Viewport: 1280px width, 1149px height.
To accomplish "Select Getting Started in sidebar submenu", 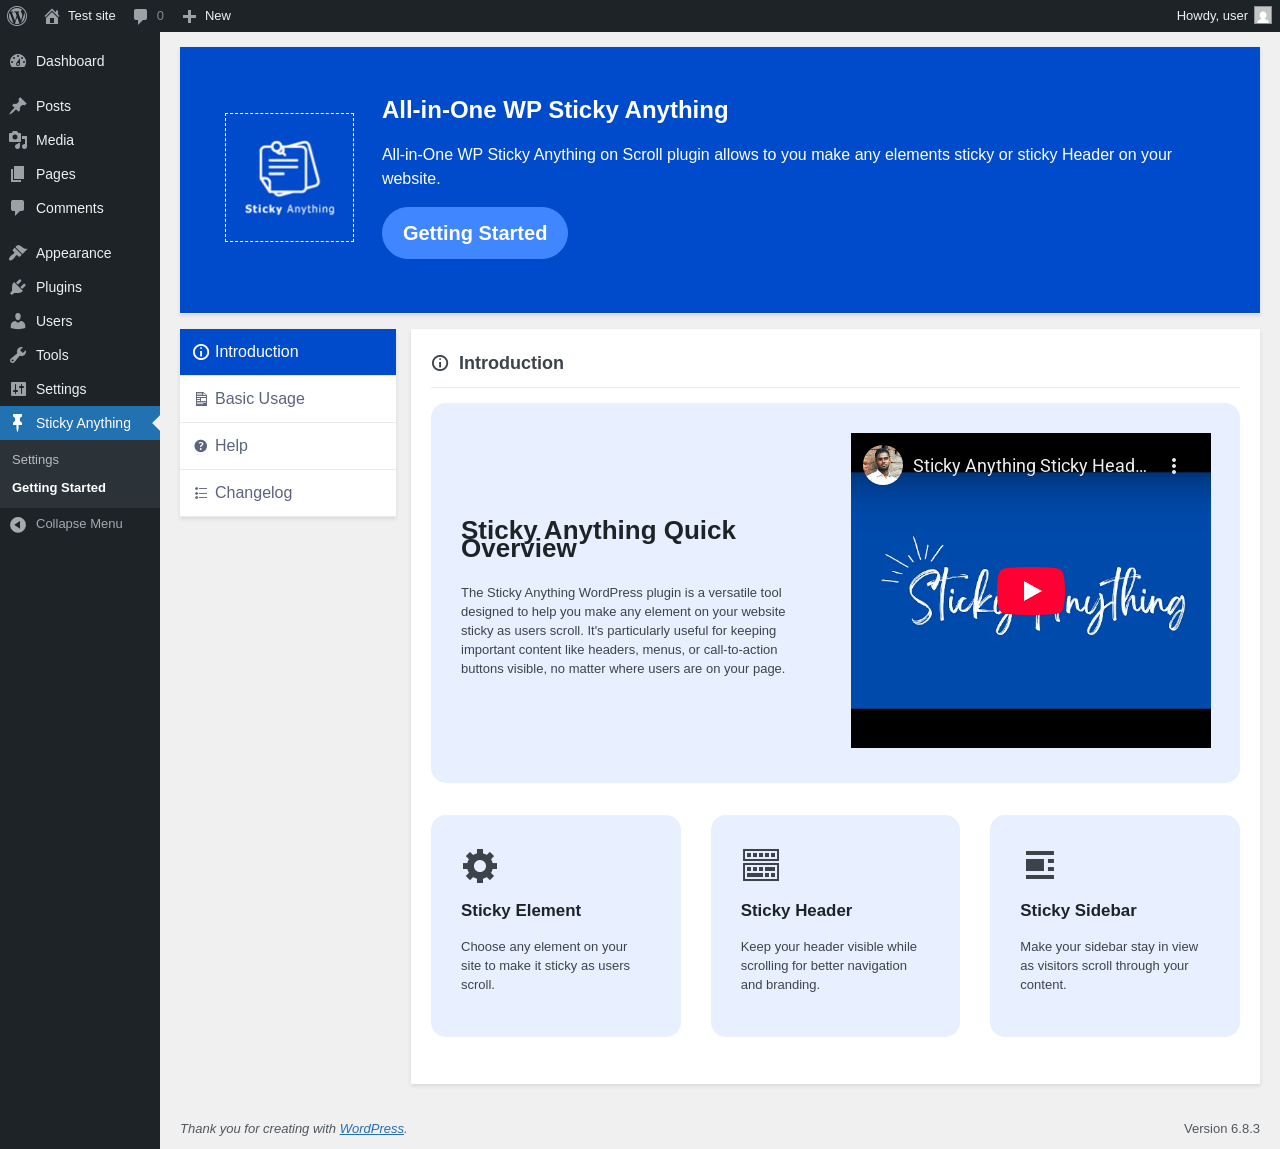I will [x=80, y=488].
